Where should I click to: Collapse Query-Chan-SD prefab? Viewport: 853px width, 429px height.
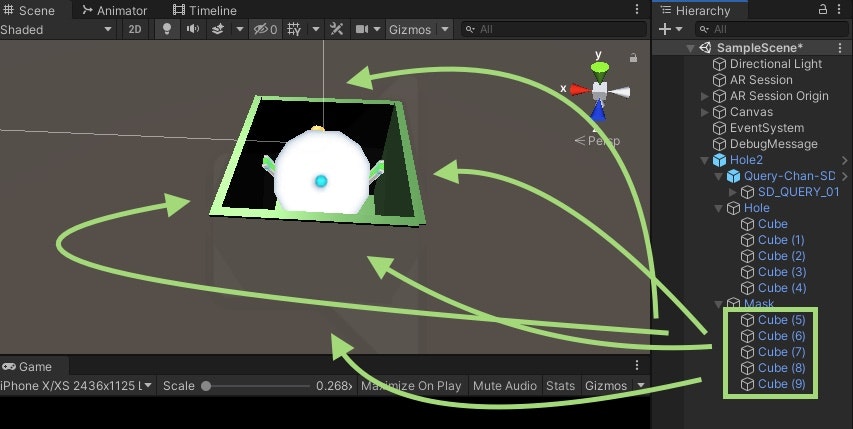(x=719, y=176)
